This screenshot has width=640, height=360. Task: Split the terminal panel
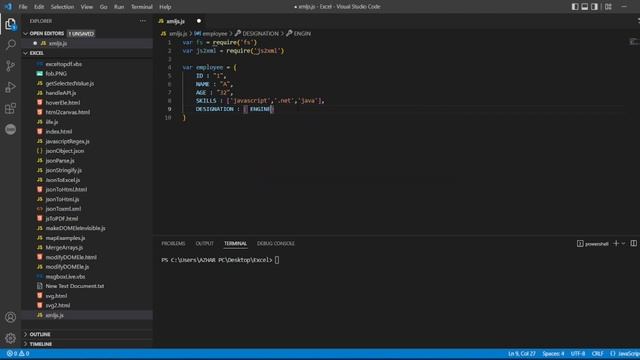[x=633, y=243]
